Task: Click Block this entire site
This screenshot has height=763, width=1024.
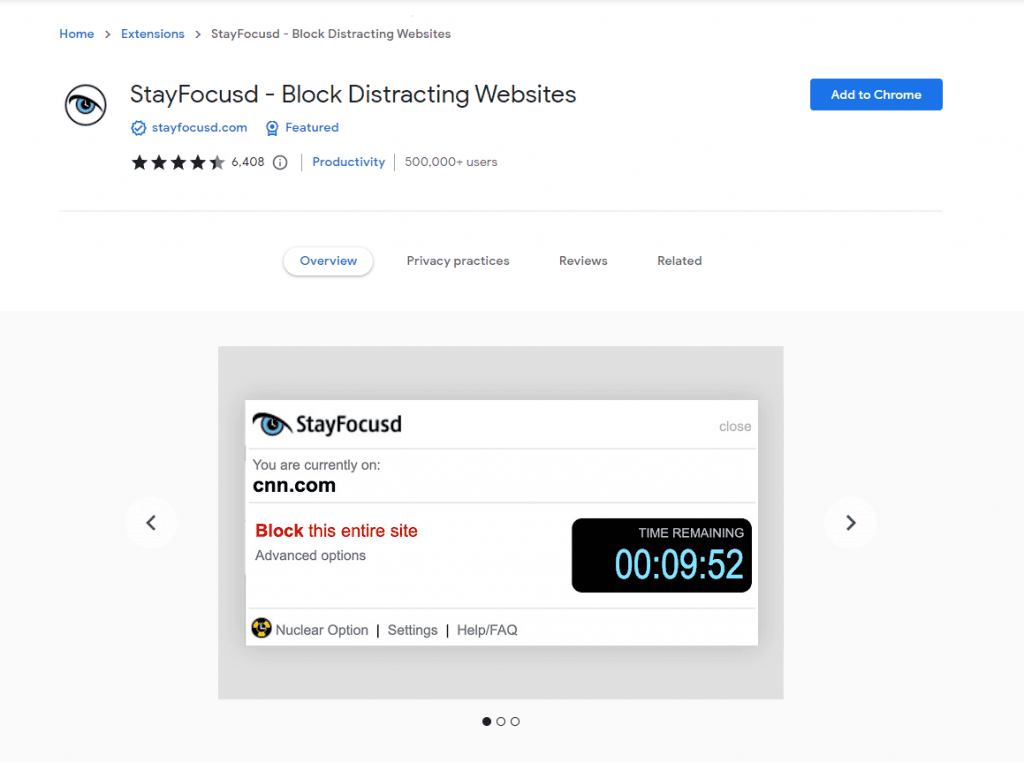Action: point(336,530)
